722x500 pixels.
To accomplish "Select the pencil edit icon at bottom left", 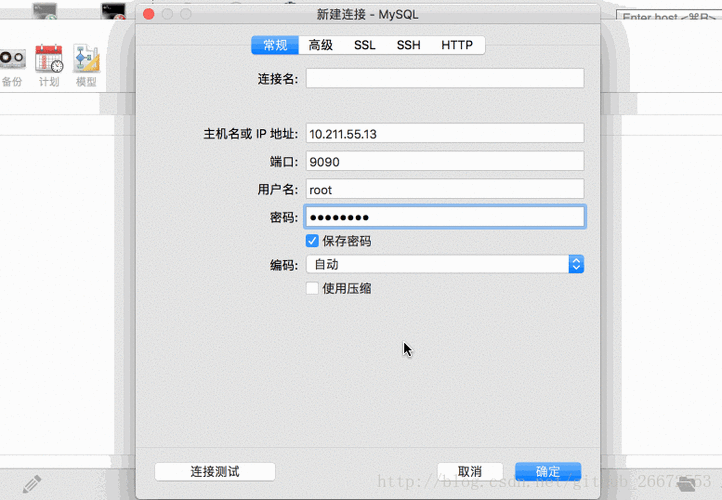I will [32, 484].
